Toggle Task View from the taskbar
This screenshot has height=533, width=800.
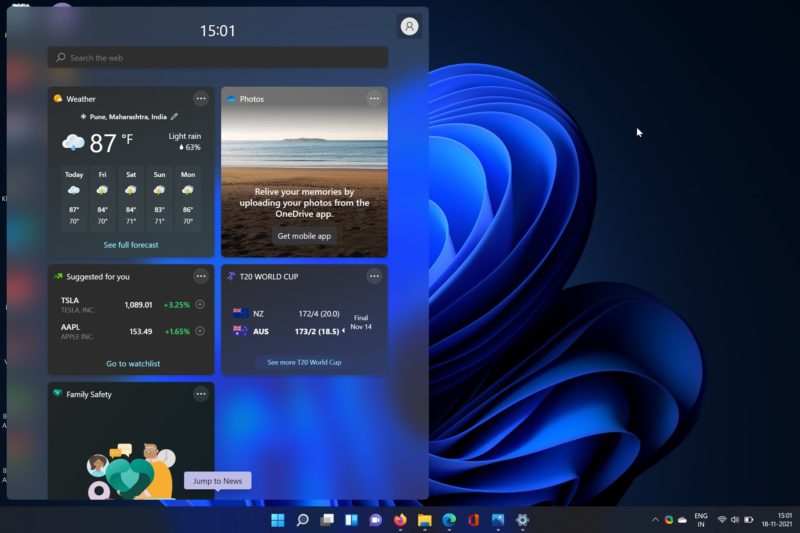[x=327, y=520]
